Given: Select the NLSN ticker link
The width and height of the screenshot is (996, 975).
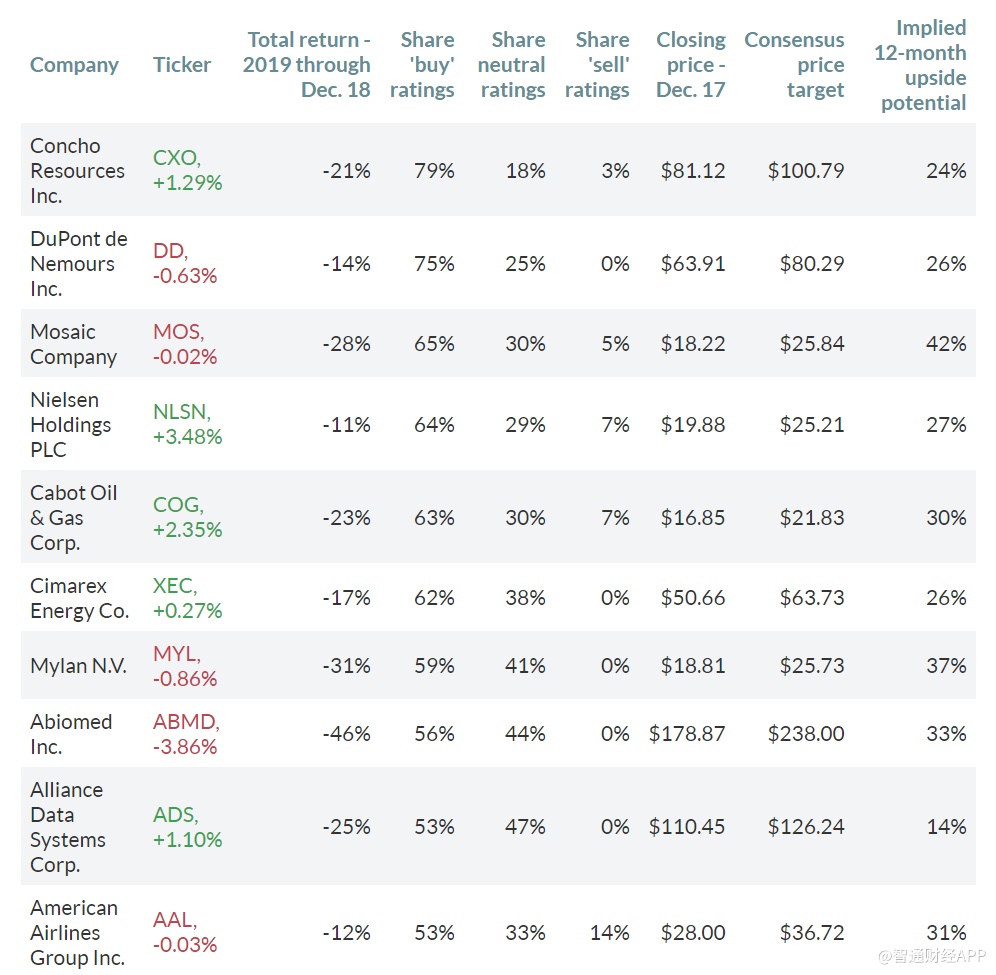Looking at the screenshot, I should [x=182, y=412].
